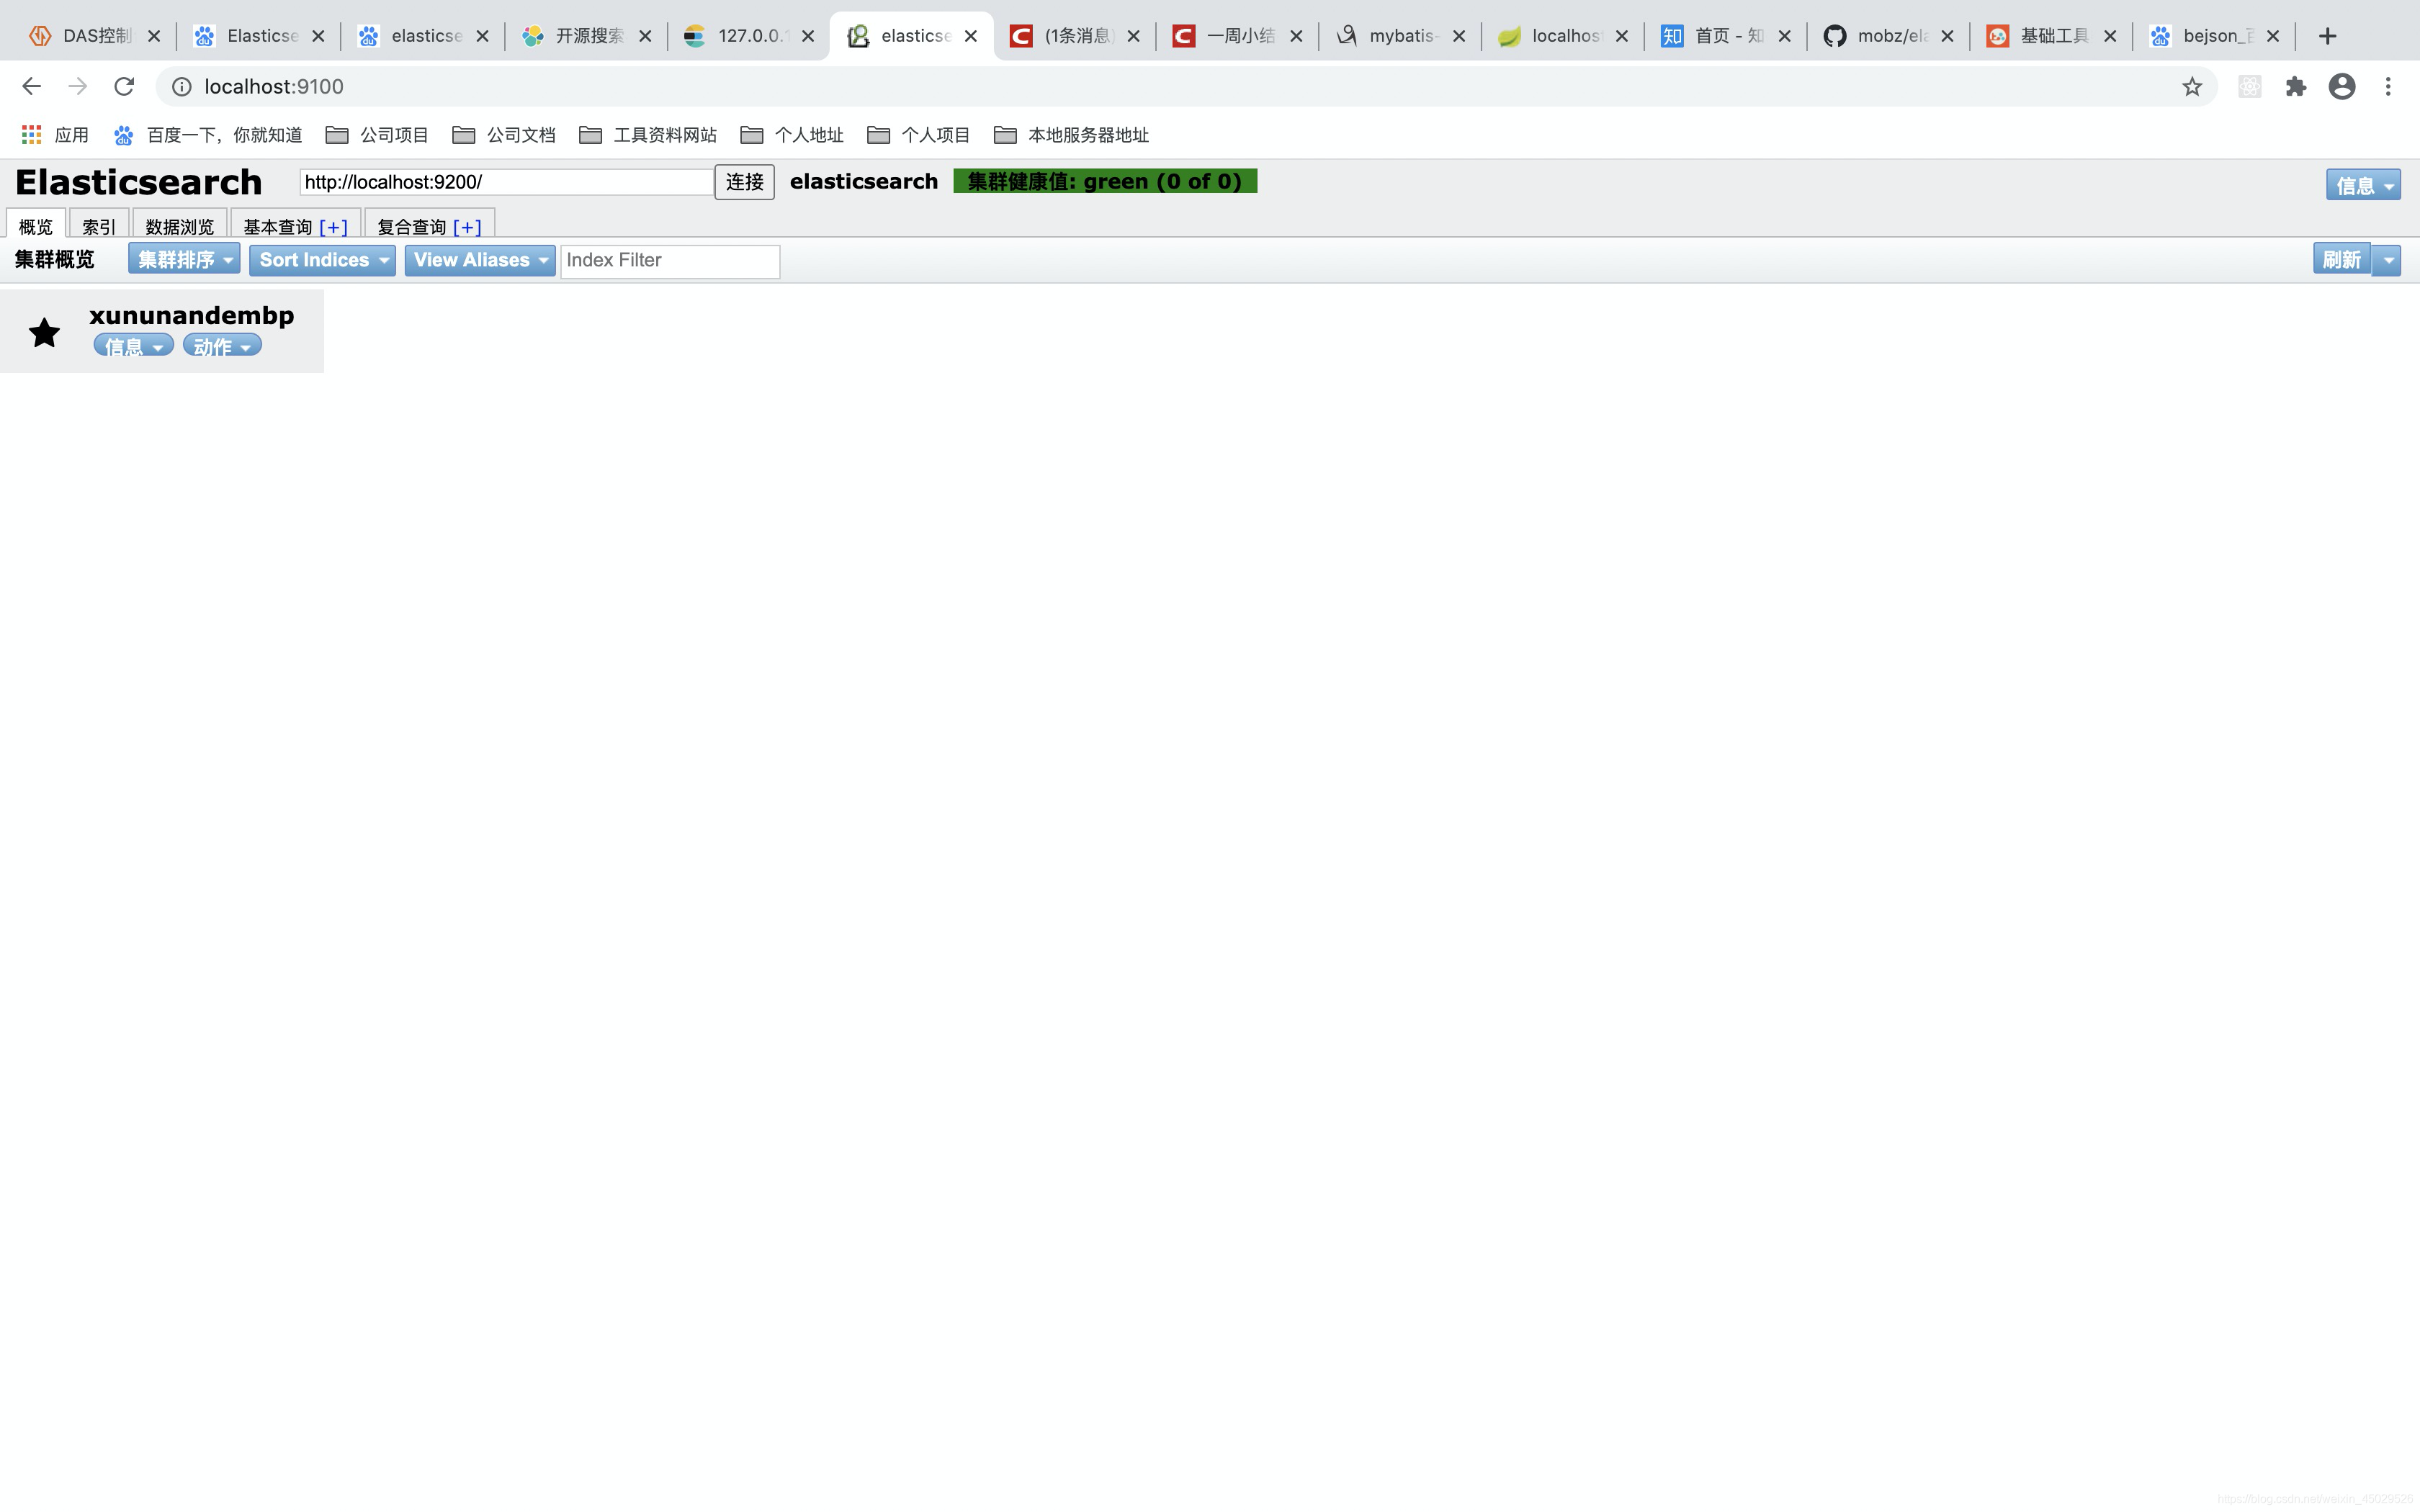Expand the View Aliases dropdown

pyautogui.click(x=479, y=260)
